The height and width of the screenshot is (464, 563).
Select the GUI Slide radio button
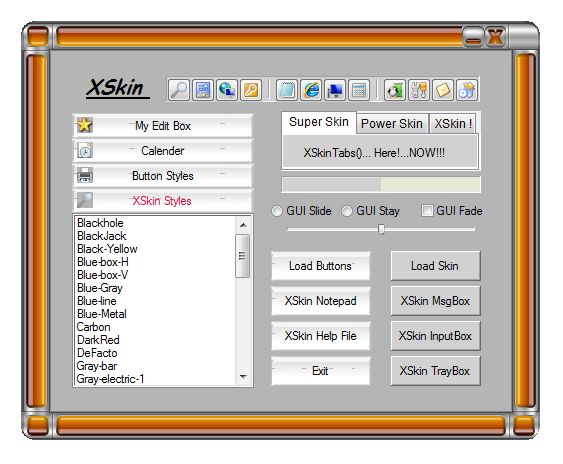point(277,211)
